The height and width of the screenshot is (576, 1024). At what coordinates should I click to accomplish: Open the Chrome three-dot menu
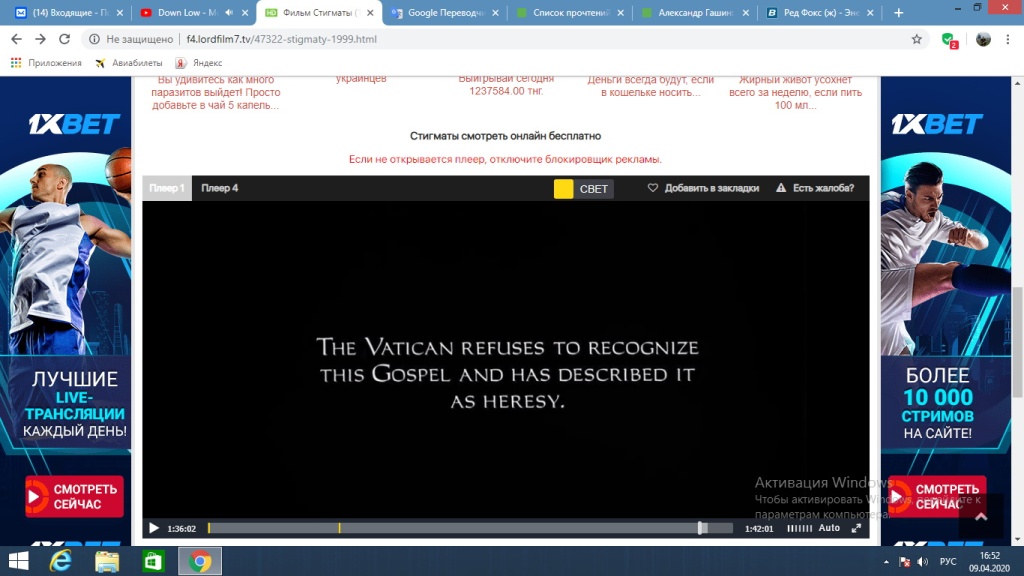pyautogui.click(x=1008, y=39)
